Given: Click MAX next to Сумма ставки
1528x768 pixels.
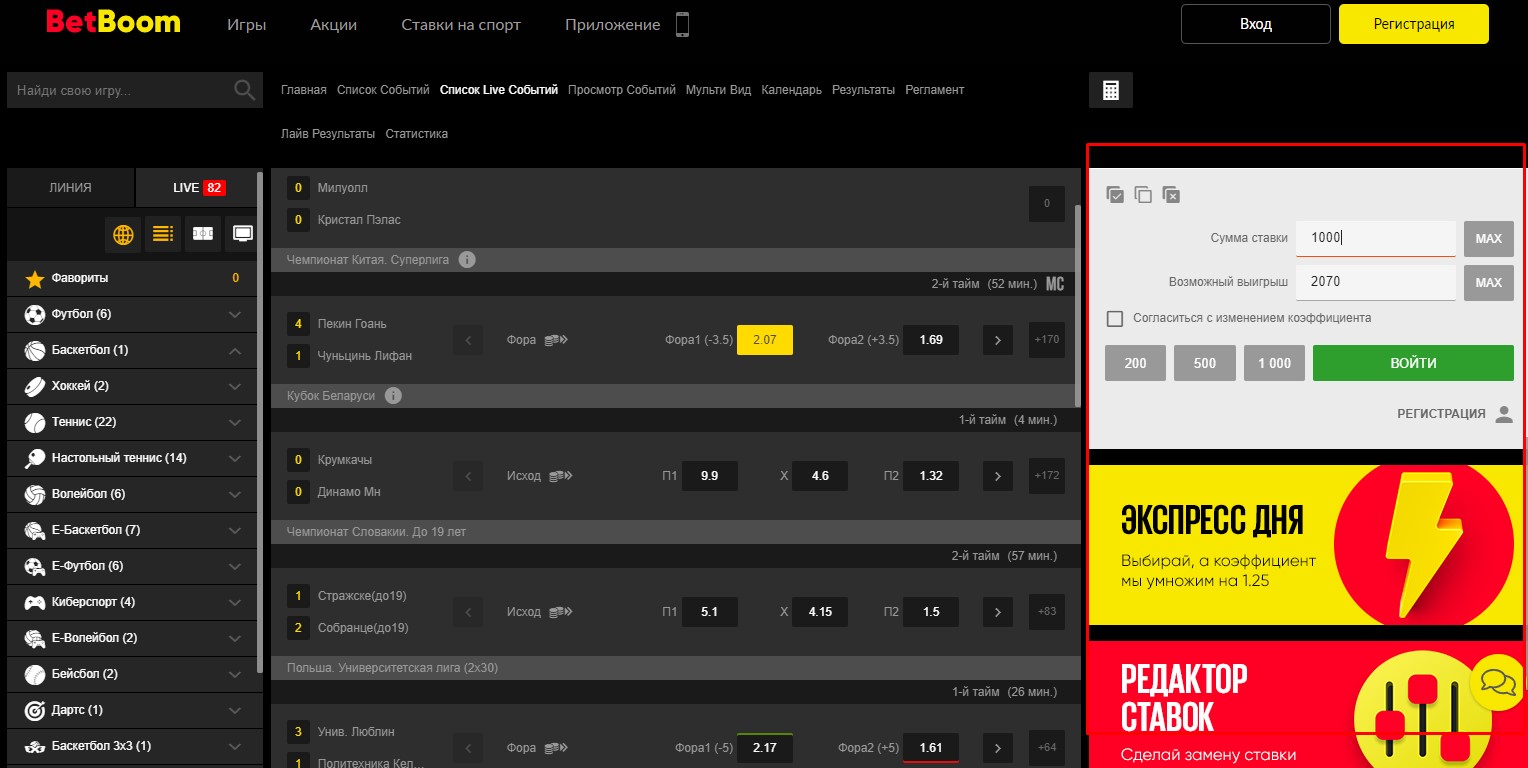Looking at the screenshot, I should pyautogui.click(x=1489, y=239).
